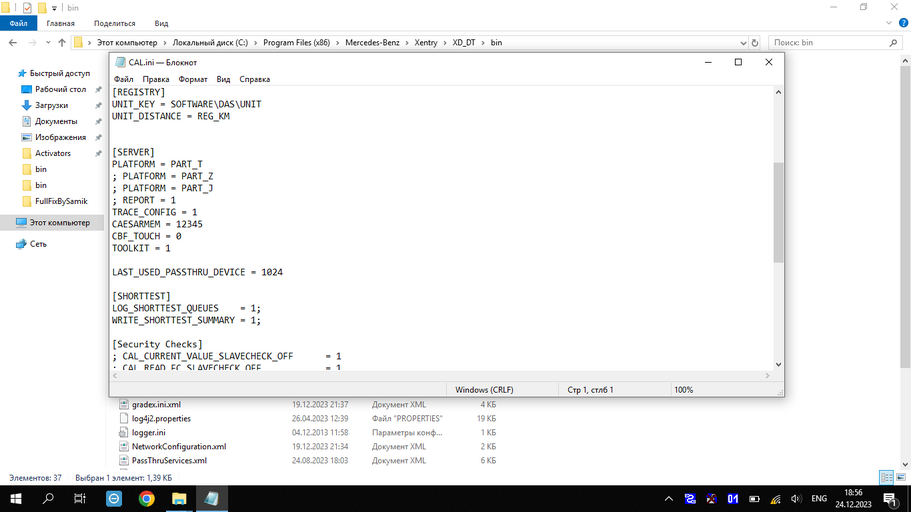Refresh the bin folder view

(755, 43)
